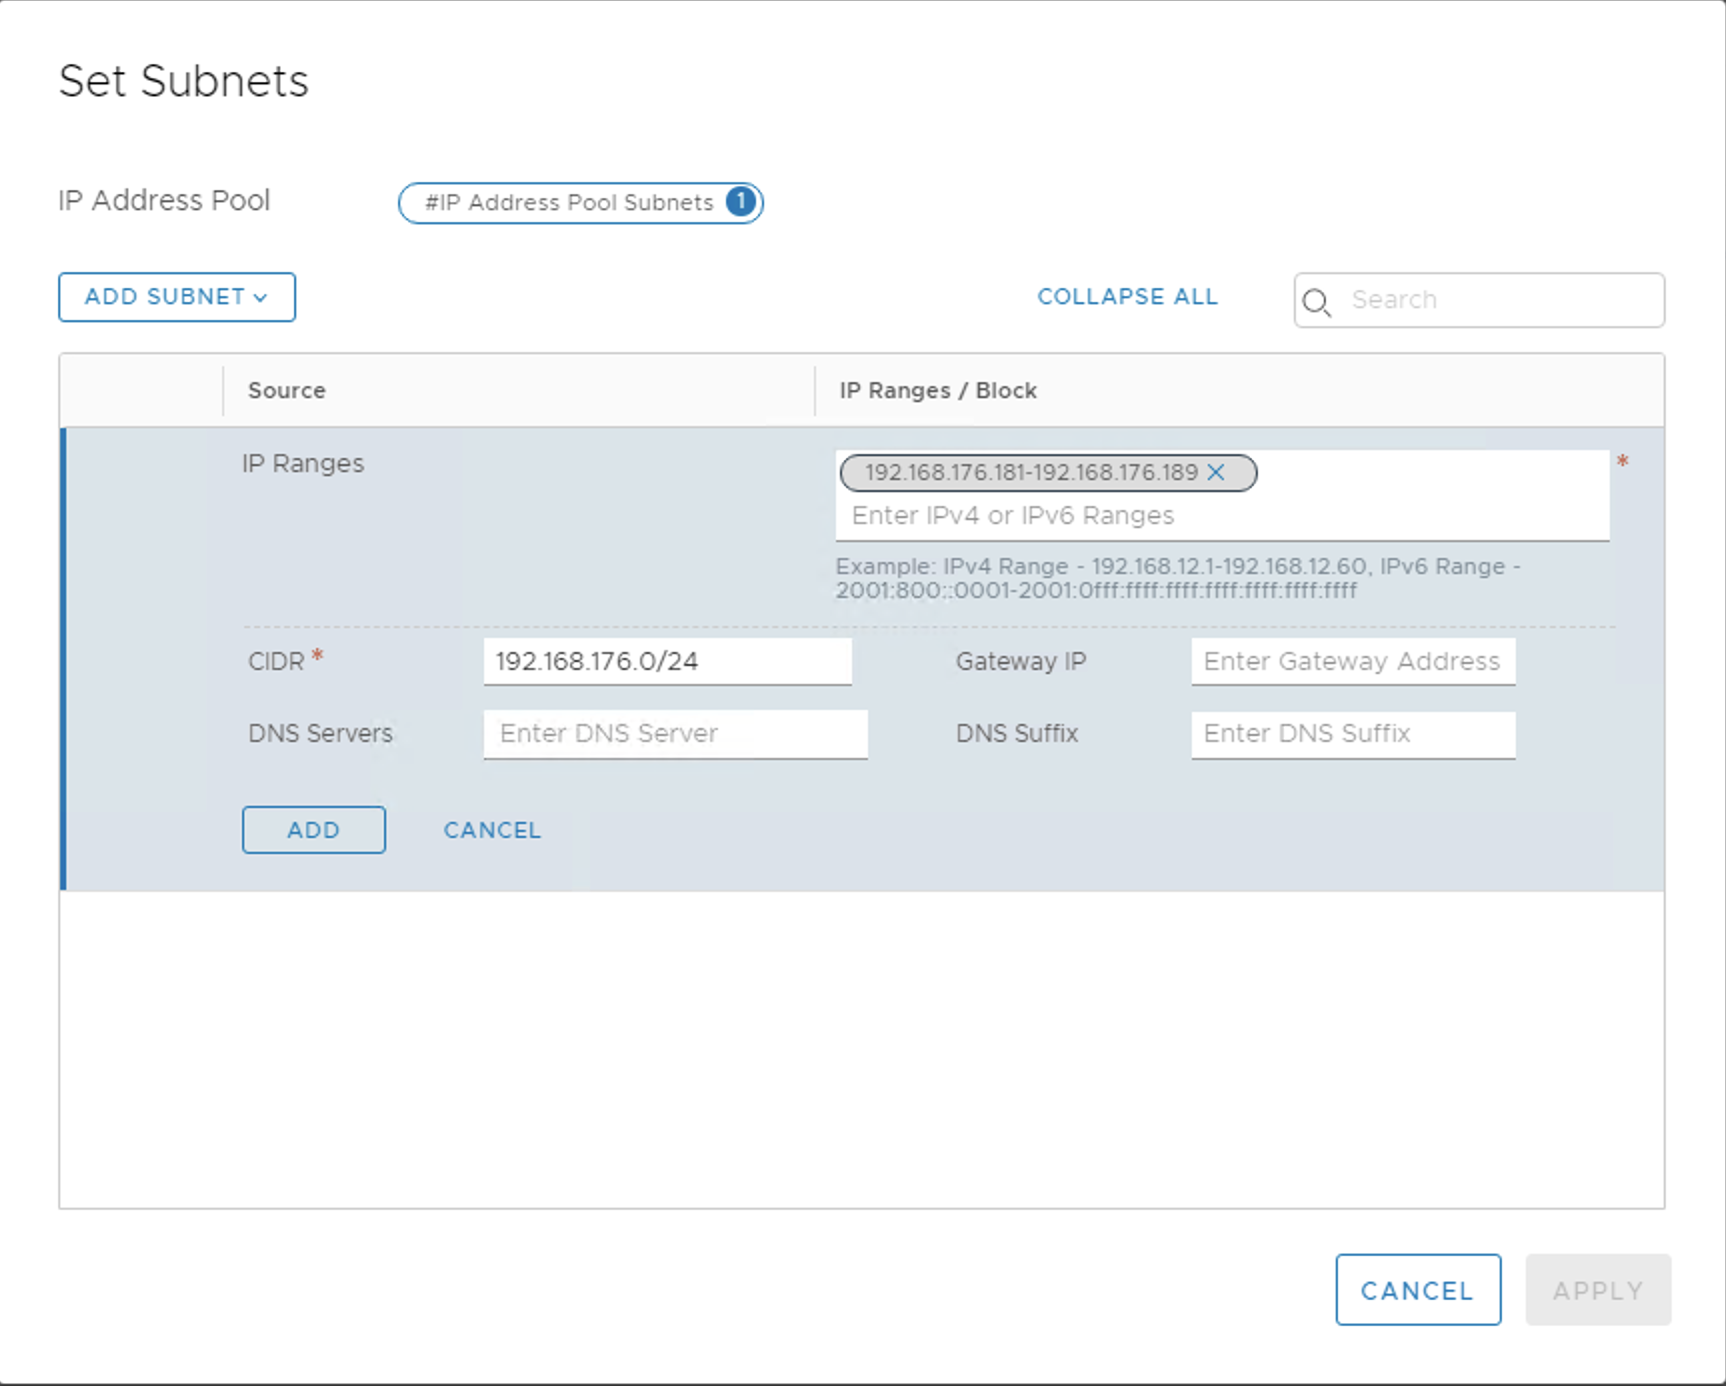The height and width of the screenshot is (1386, 1726).
Task: Open the ADD SUBNET dropdown
Action: (x=177, y=297)
